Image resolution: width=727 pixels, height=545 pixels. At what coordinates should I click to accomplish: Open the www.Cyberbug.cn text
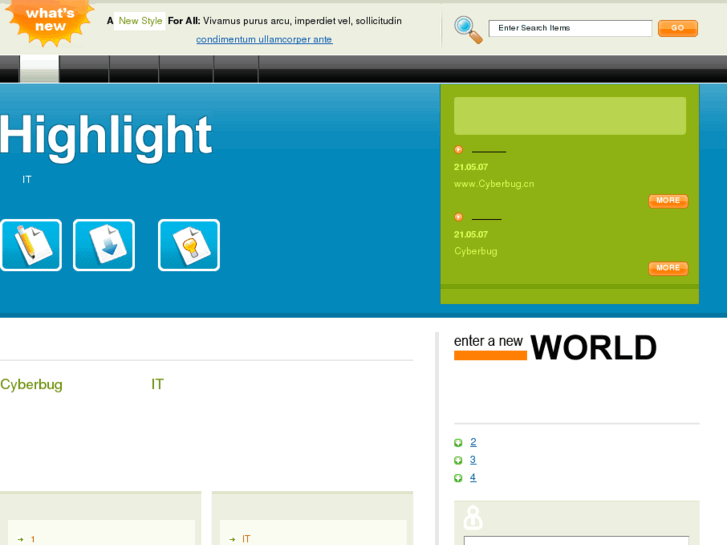[494, 184]
